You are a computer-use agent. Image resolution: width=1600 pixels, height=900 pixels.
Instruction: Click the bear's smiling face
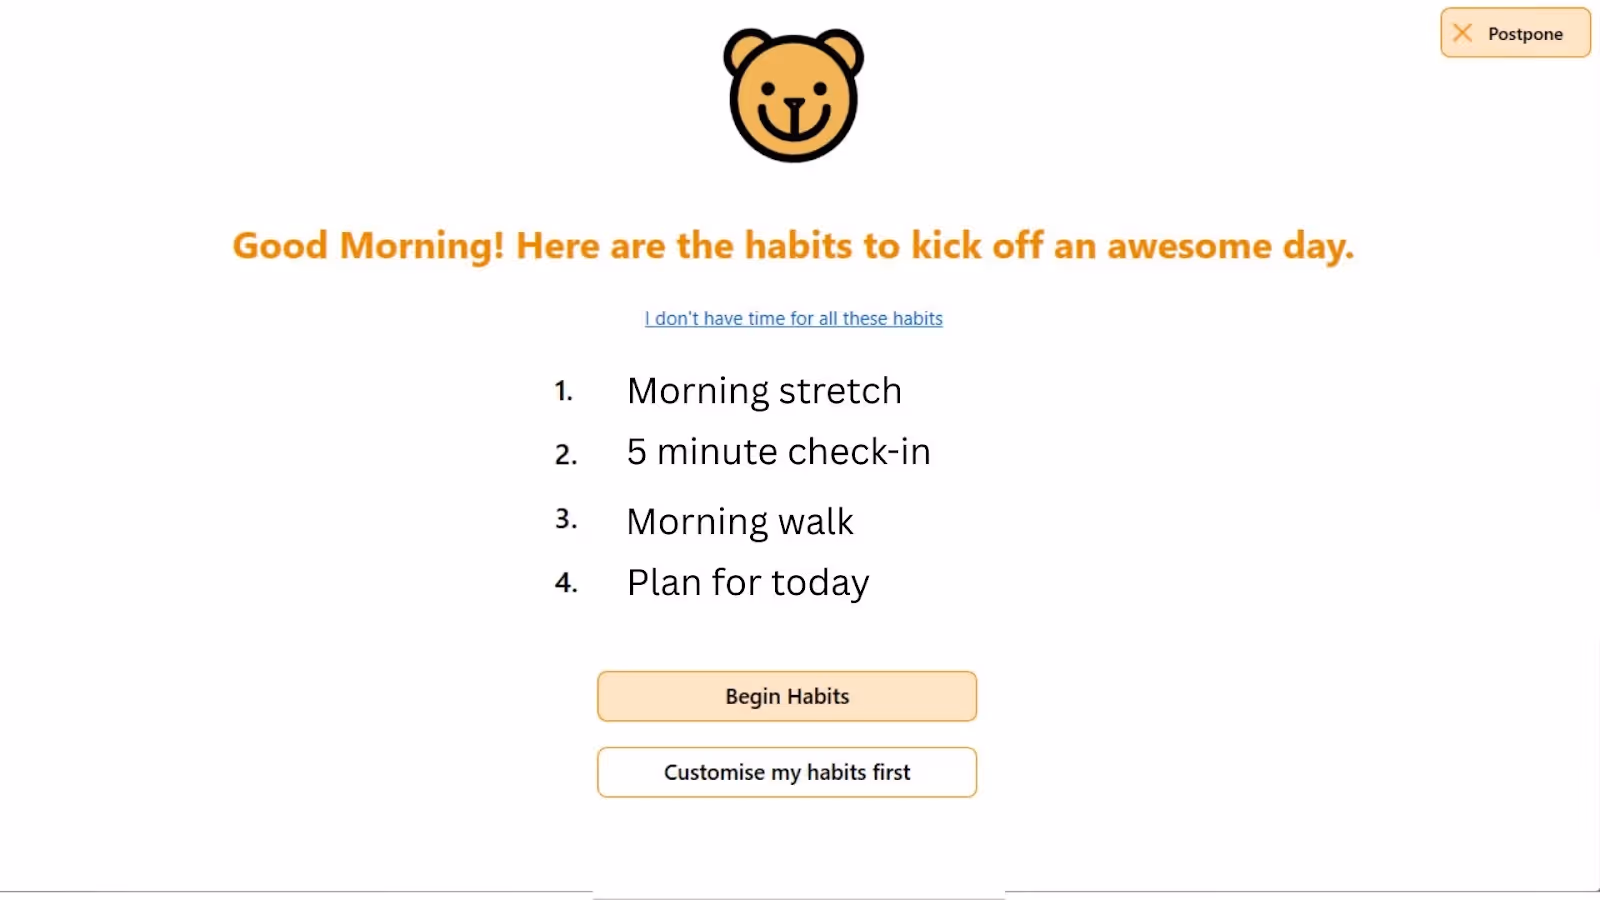793,105
